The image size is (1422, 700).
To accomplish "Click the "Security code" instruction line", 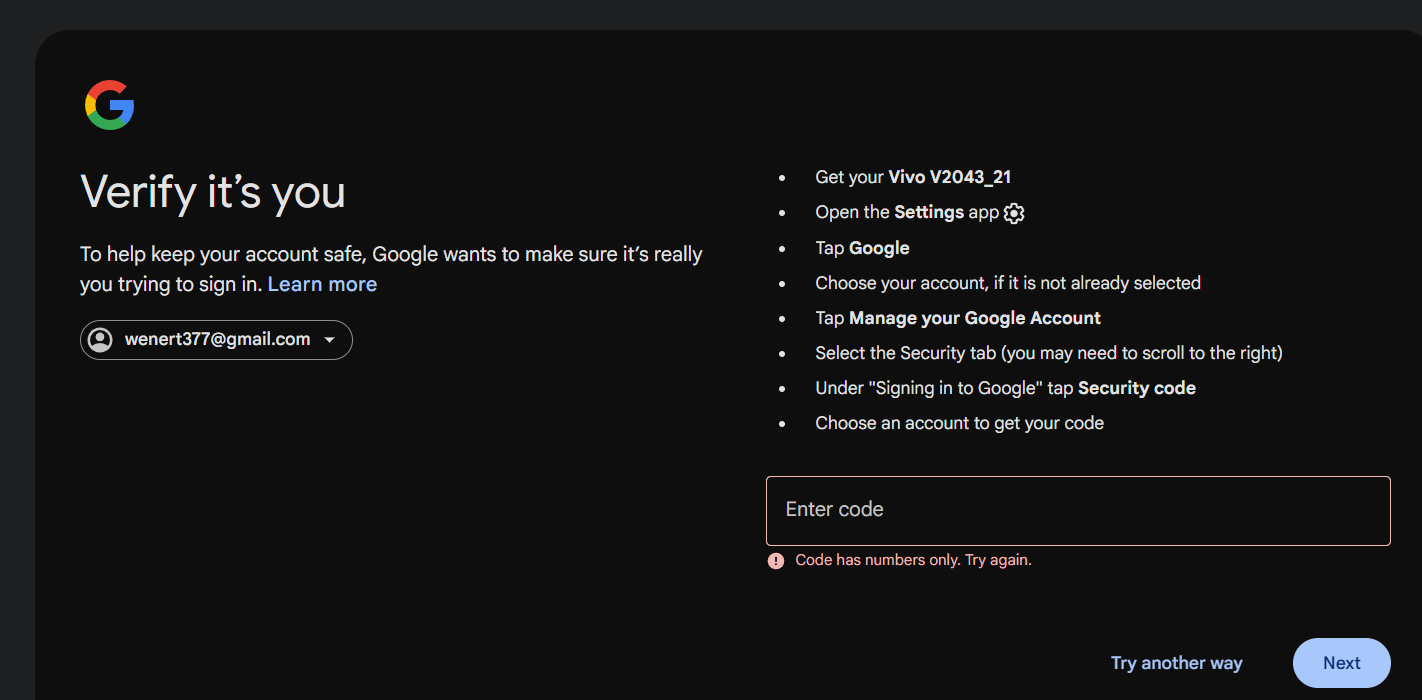I will point(1005,388).
